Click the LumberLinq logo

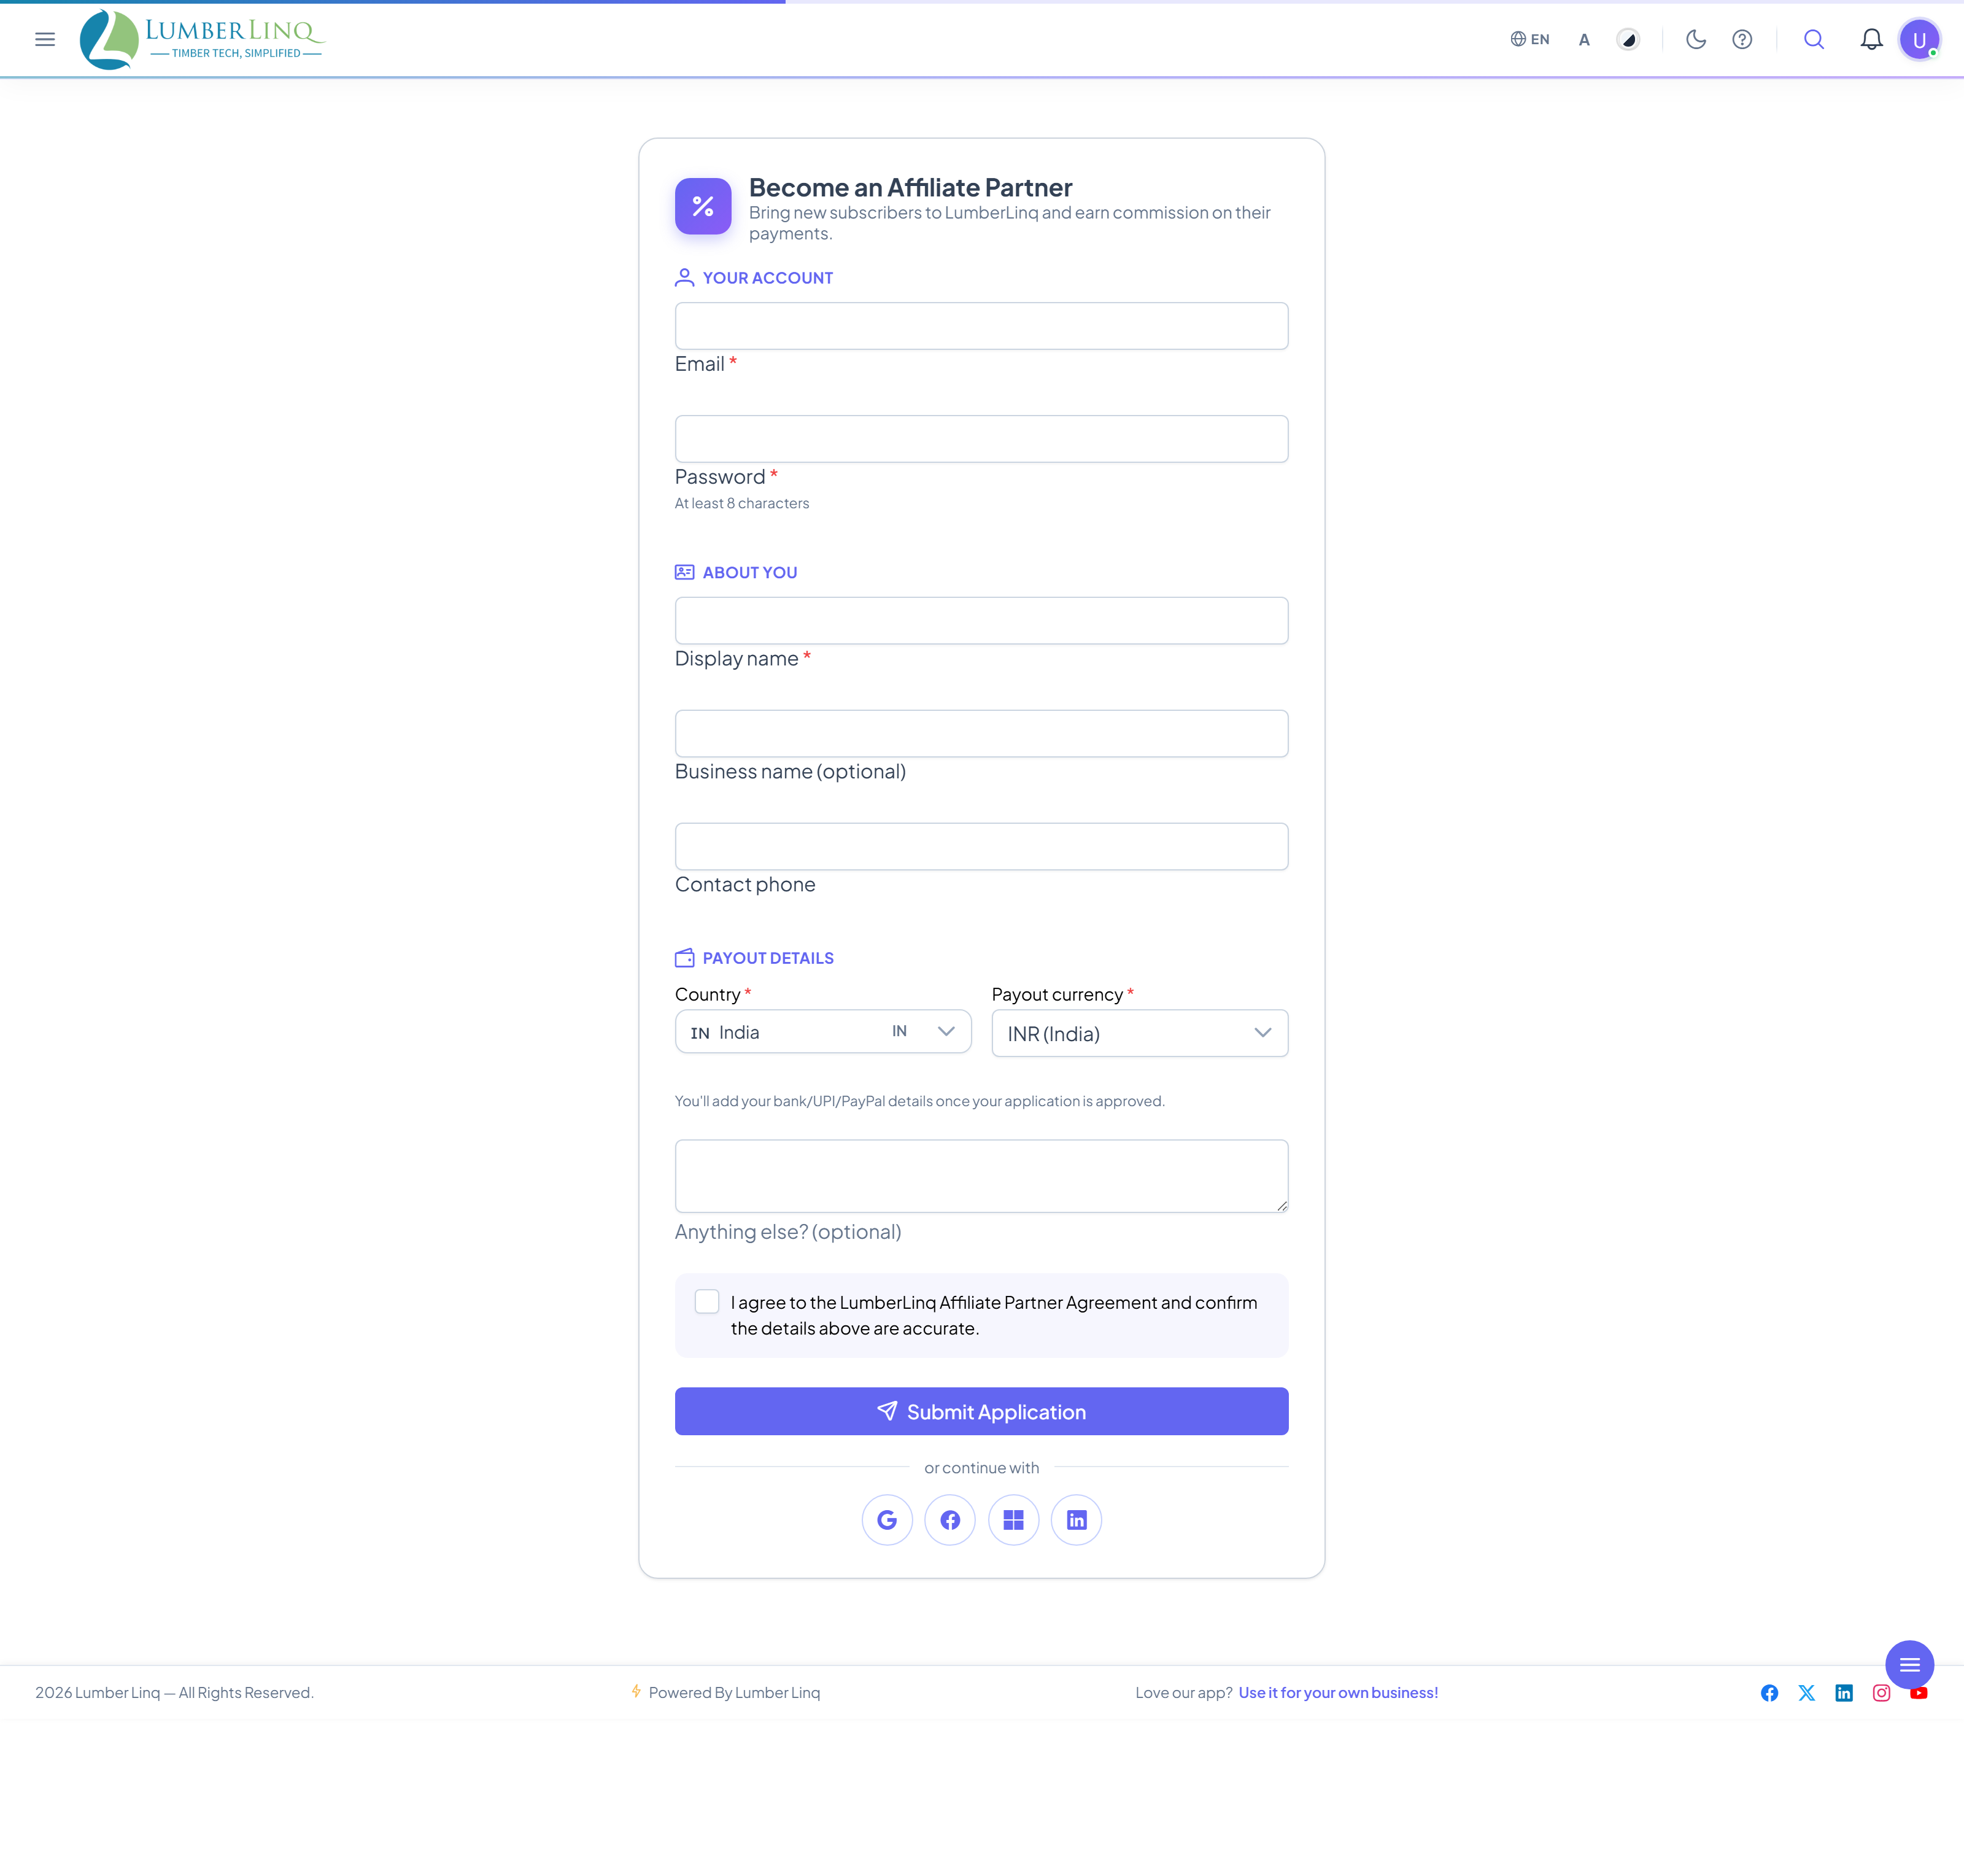coord(202,39)
